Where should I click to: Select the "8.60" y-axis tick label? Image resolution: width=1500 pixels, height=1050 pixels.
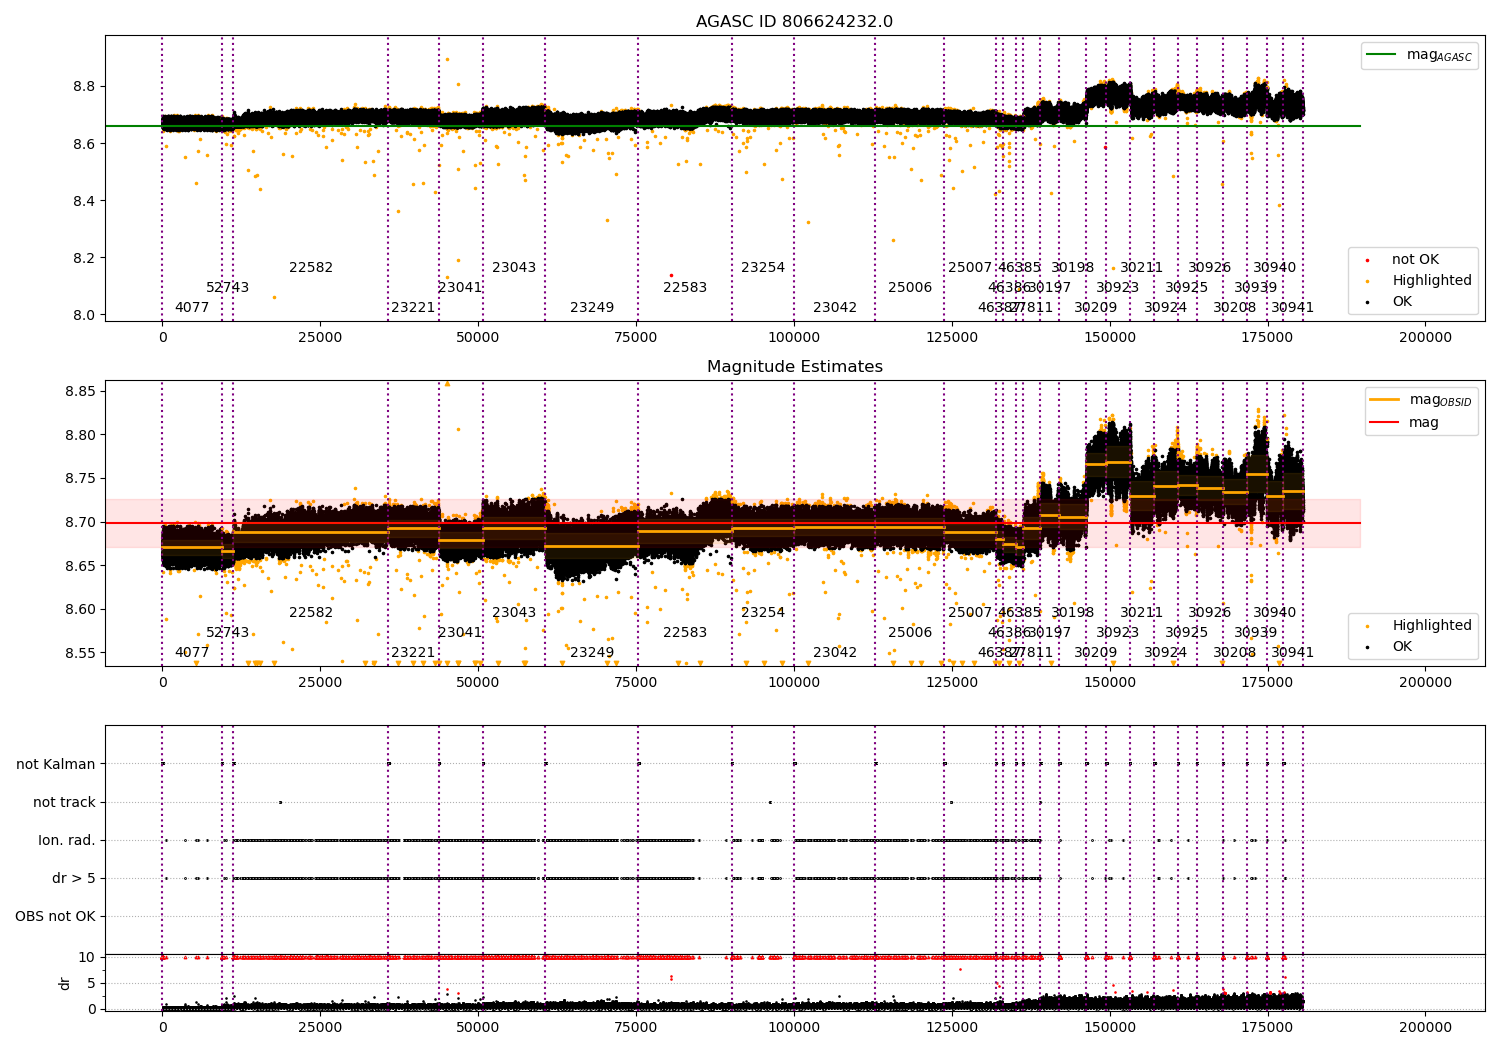tap(80, 609)
